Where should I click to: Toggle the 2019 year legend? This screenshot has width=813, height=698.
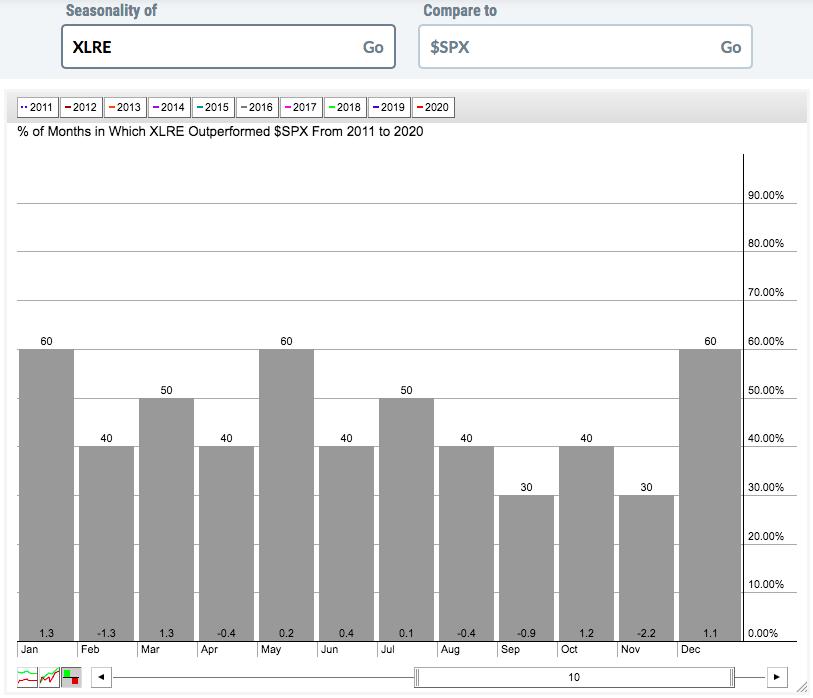[389, 107]
